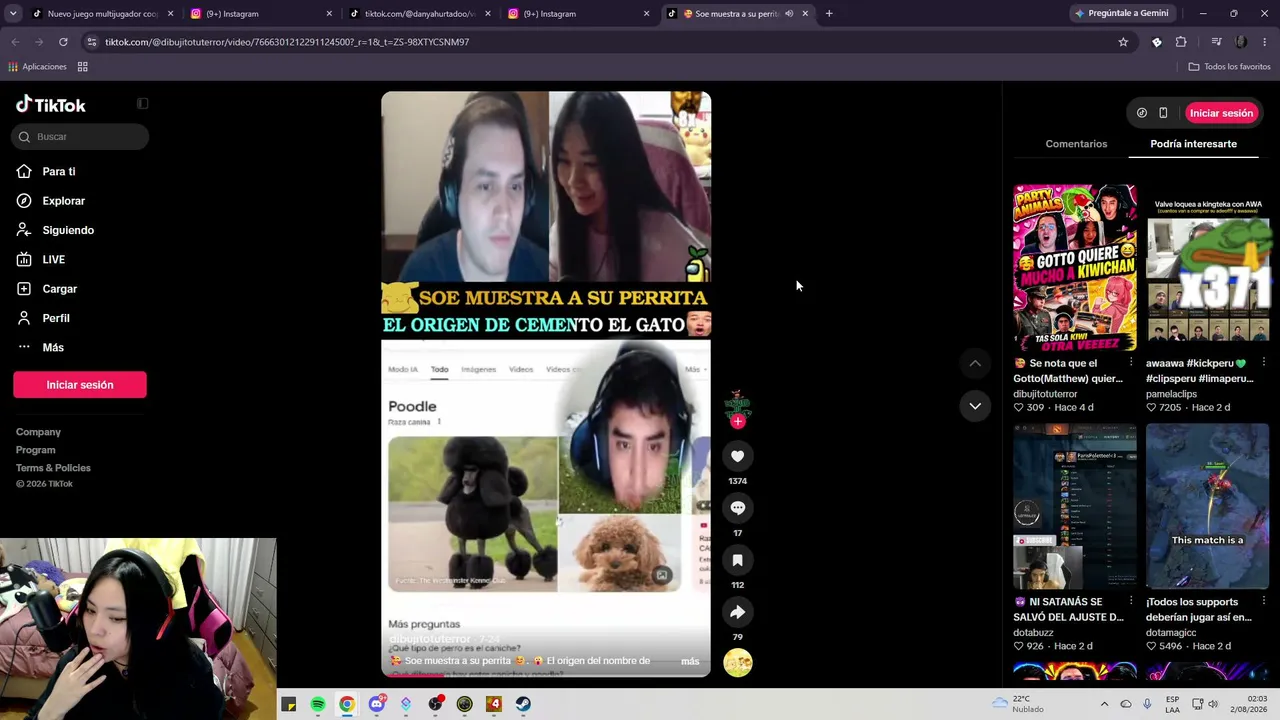Viewport: 1280px width, 720px height.
Task: View site information icon in address bar
Action: [x=92, y=42]
